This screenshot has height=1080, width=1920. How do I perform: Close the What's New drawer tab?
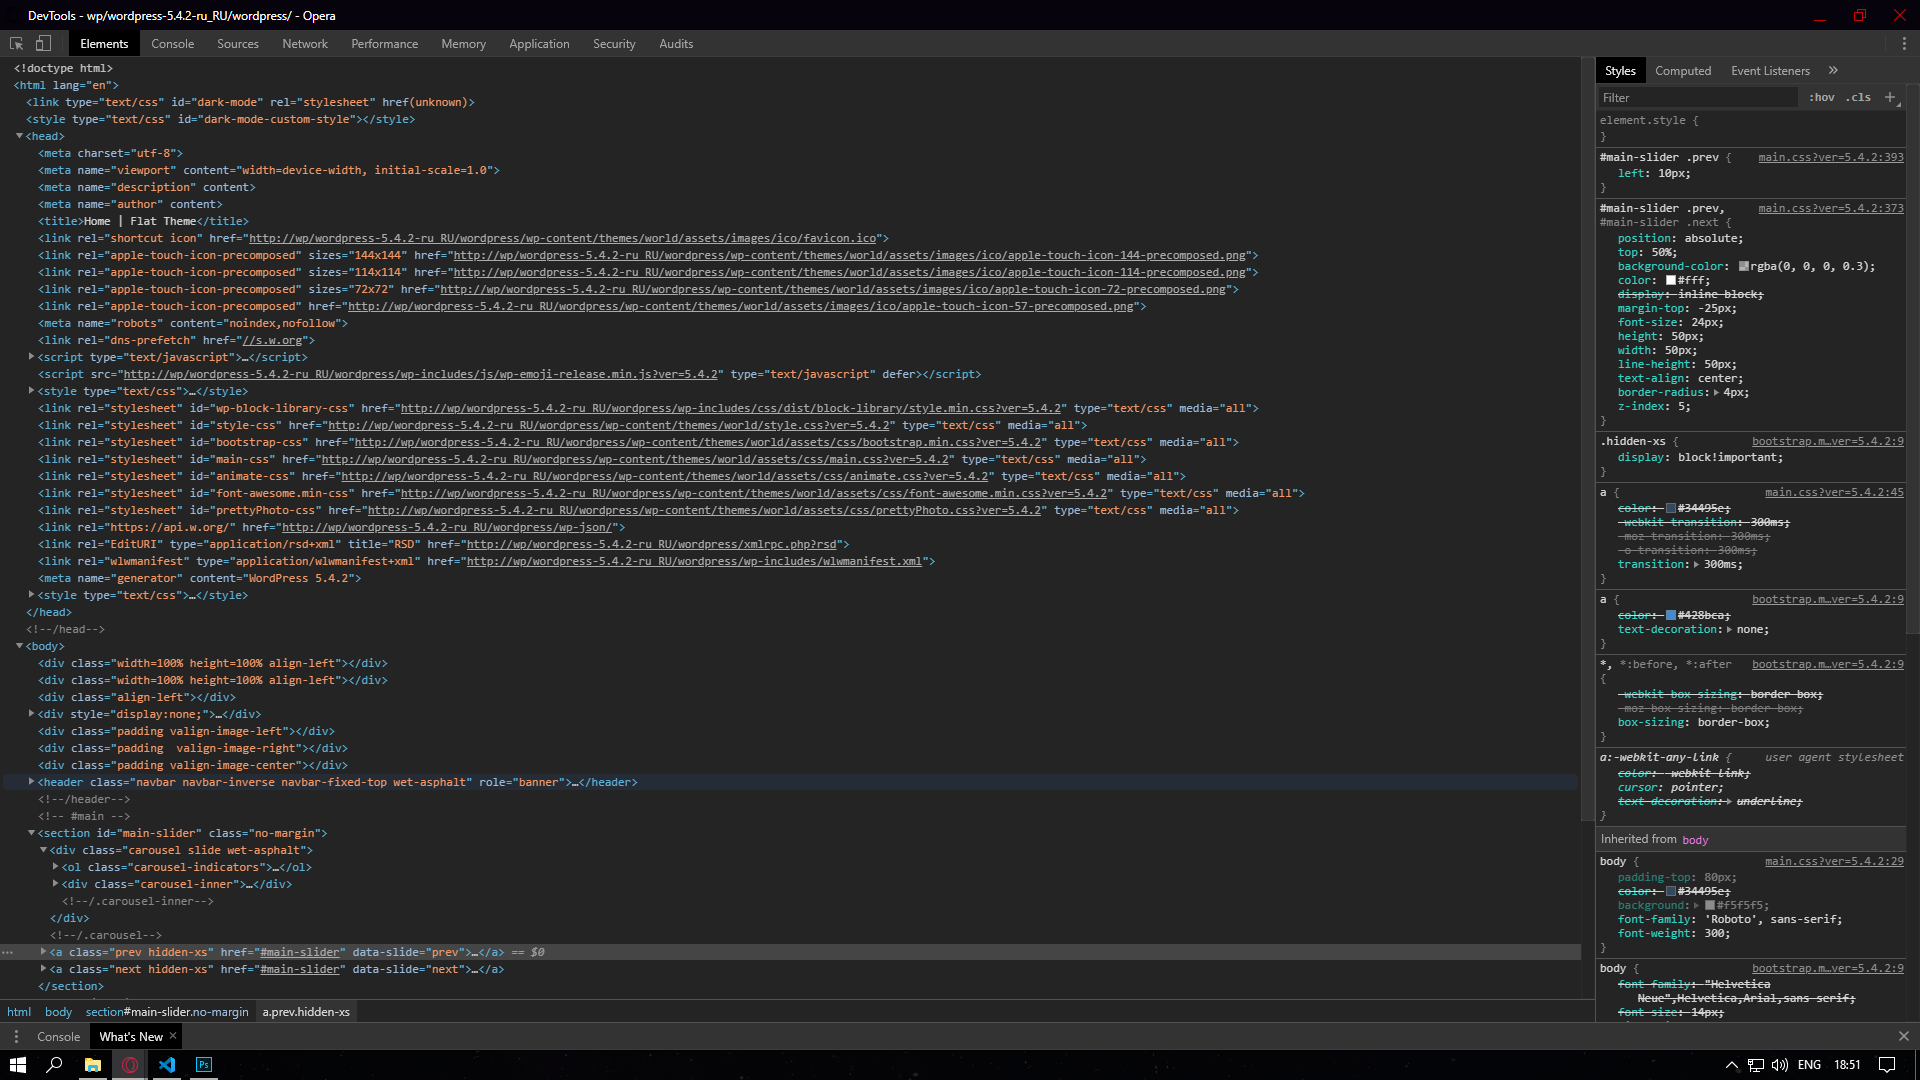coord(173,1036)
